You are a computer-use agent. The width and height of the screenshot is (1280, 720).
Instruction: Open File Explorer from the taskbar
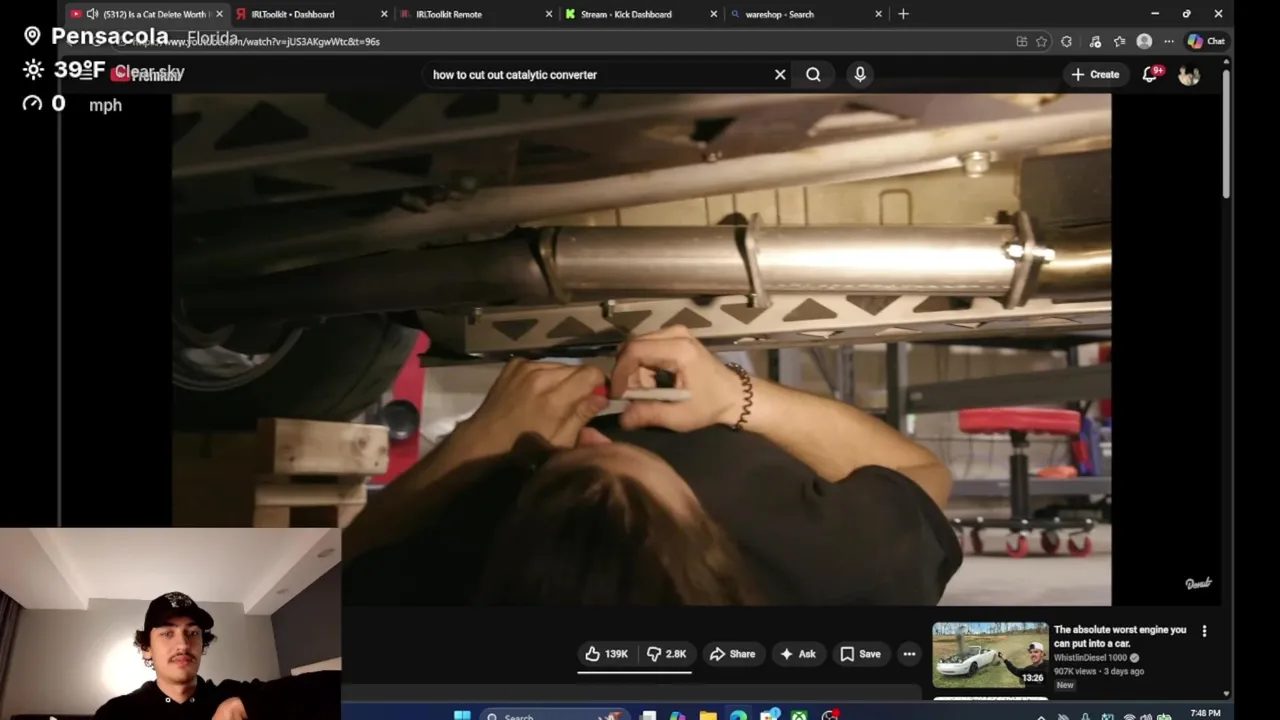click(x=708, y=715)
